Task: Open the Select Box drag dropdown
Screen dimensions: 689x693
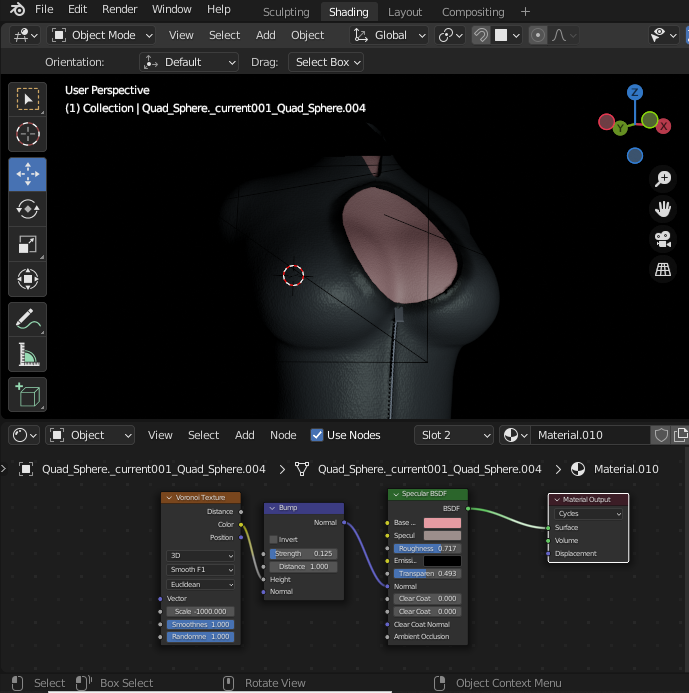Action: click(x=326, y=62)
